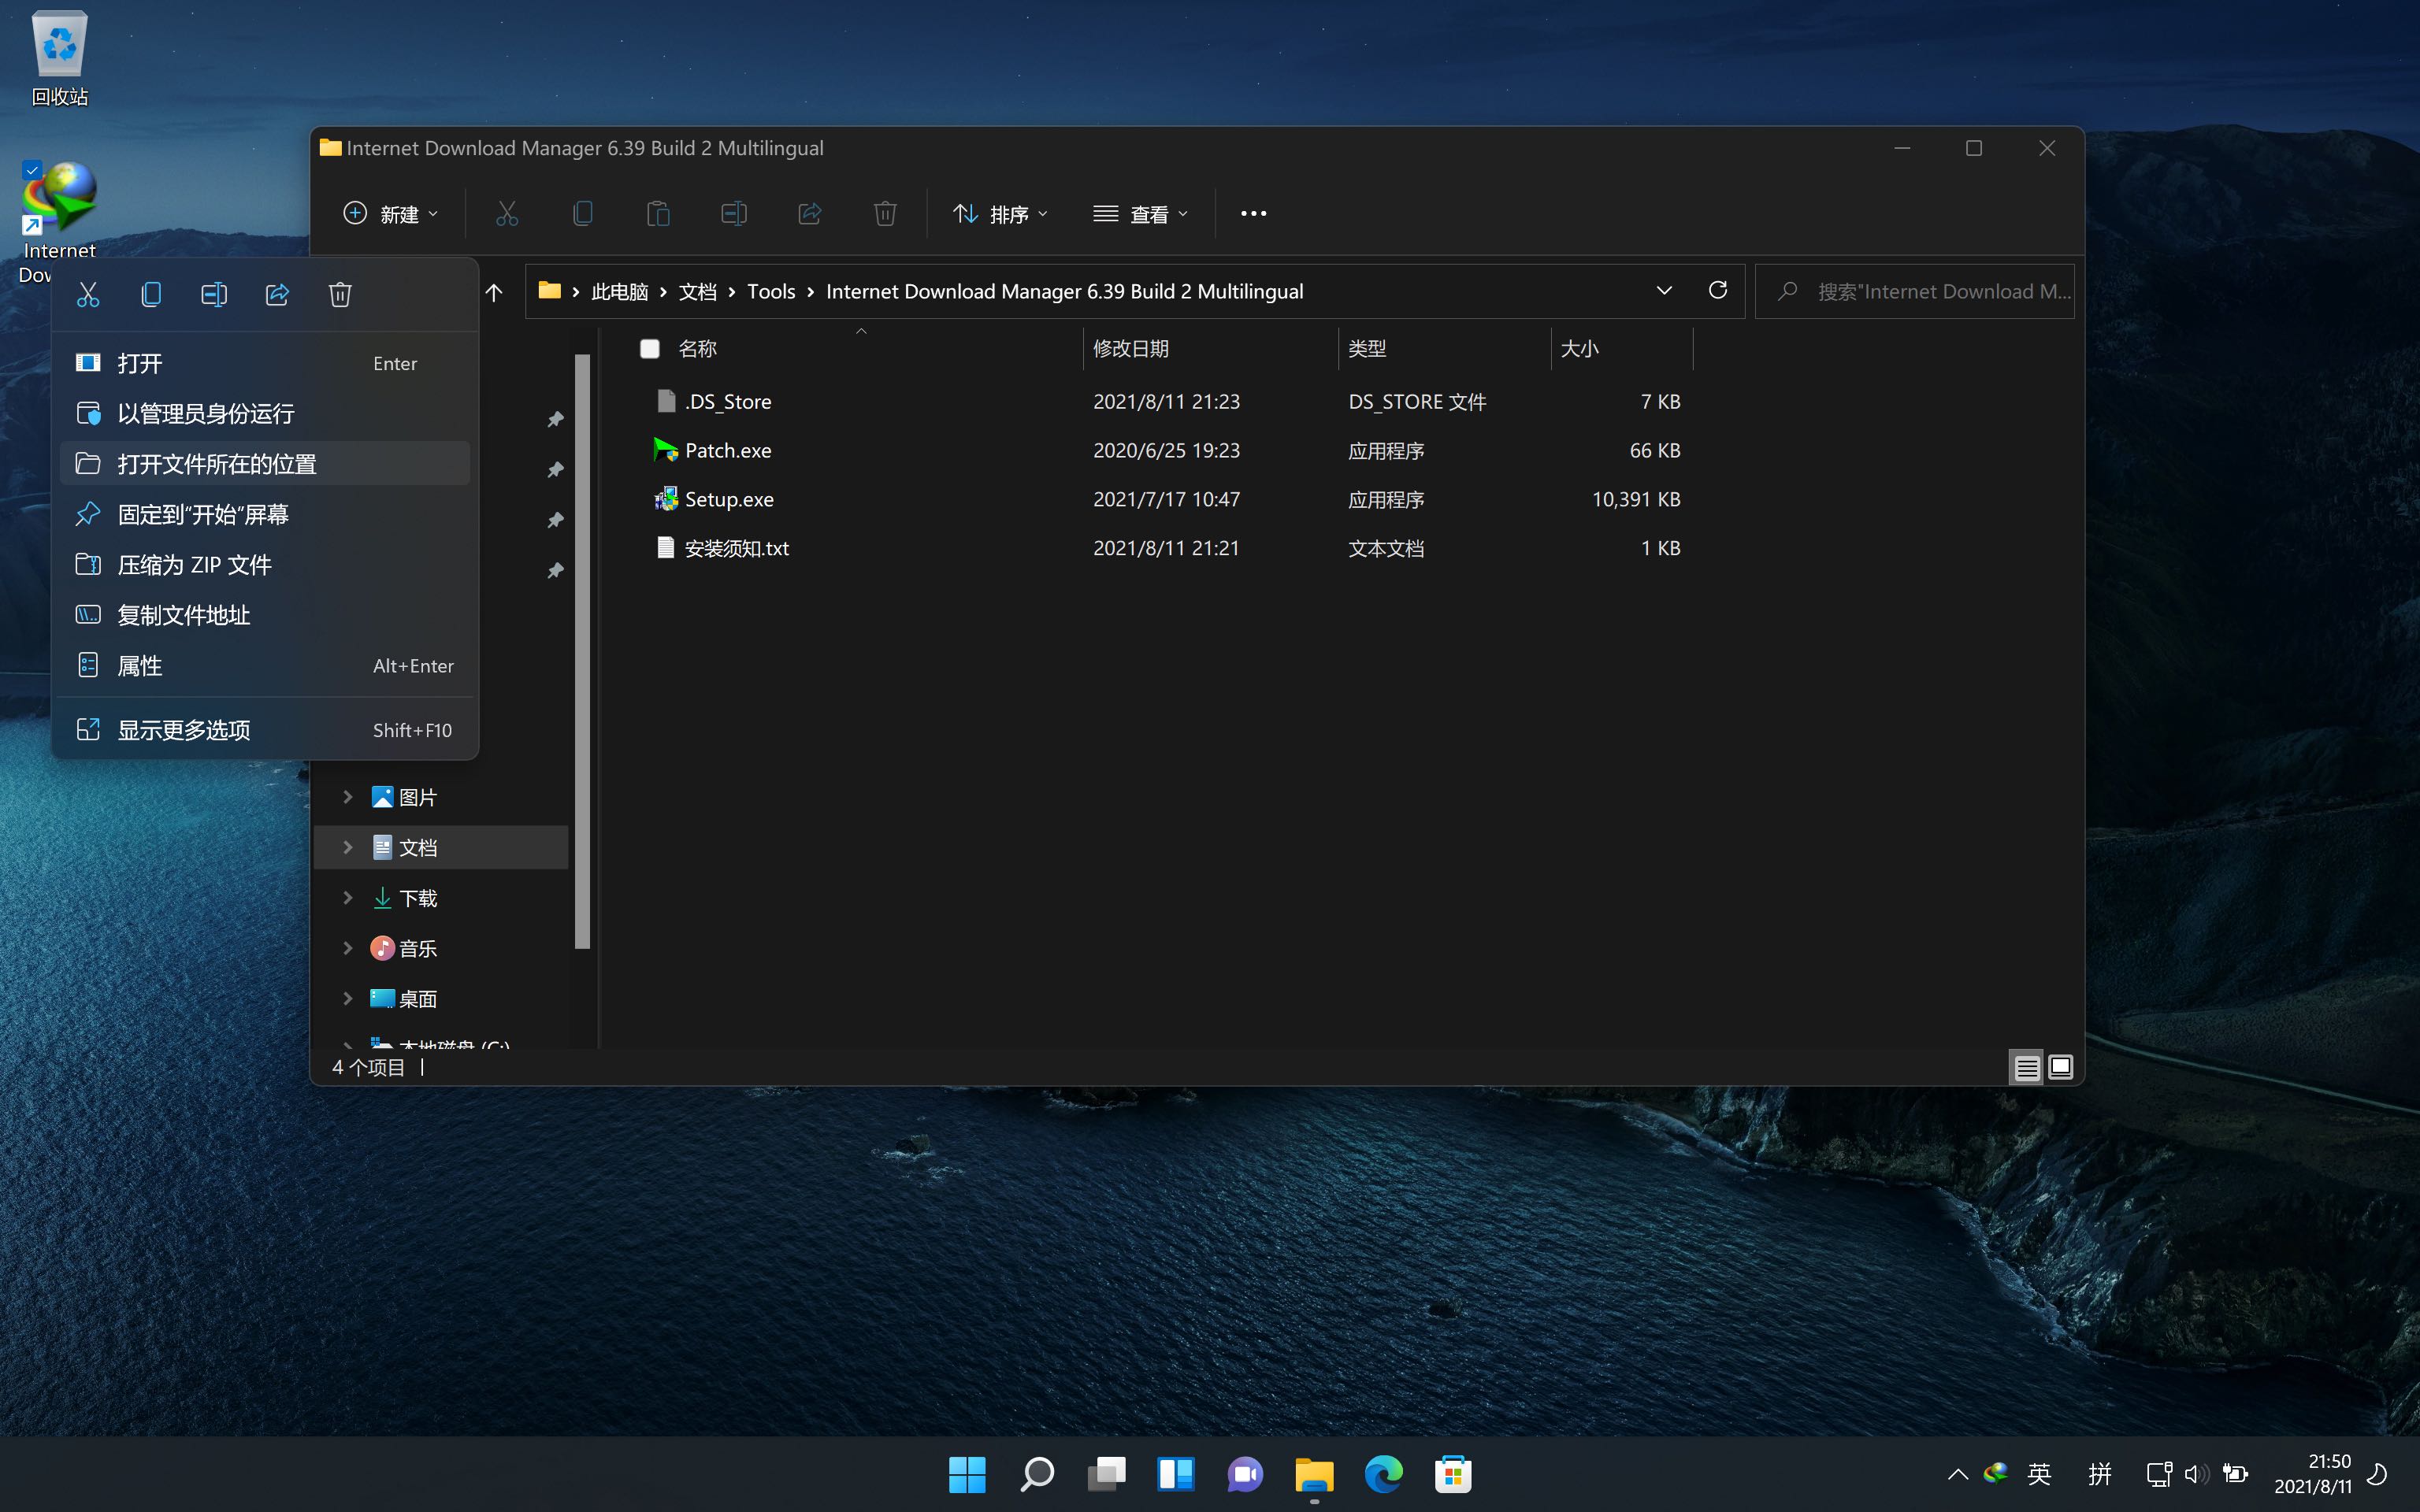
Task: Open the see more three-dots menu
Action: pos(1253,214)
